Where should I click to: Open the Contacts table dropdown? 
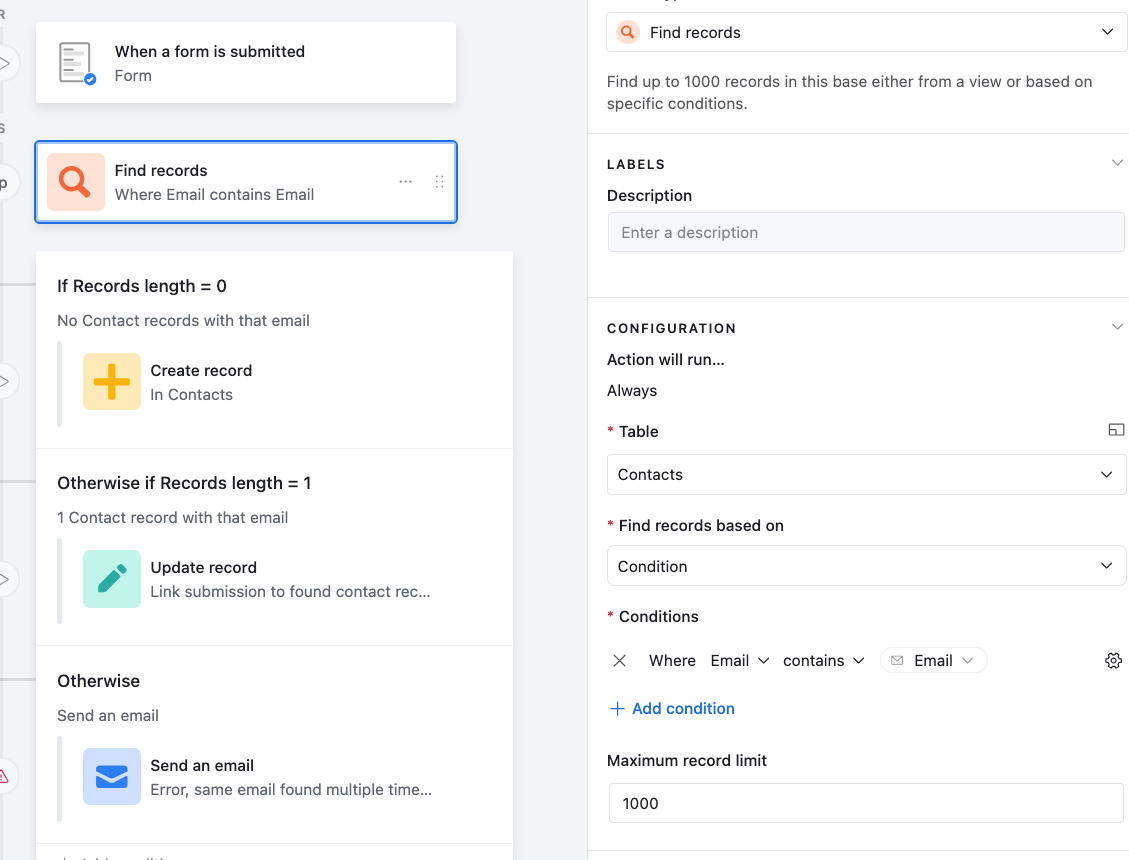click(x=866, y=475)
